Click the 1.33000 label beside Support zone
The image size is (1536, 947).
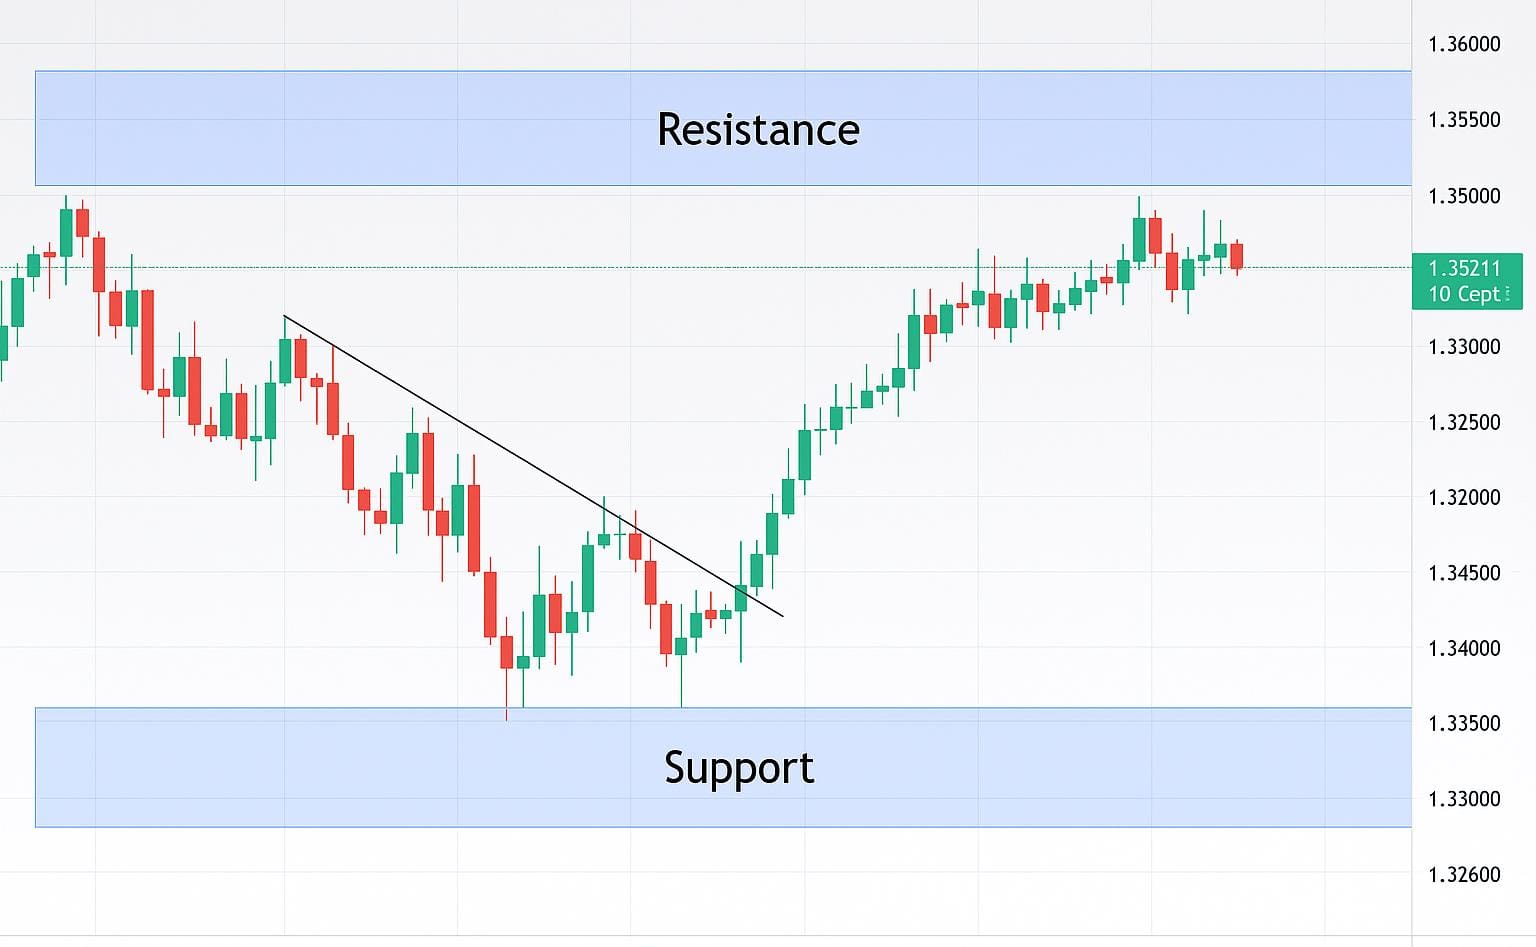1464,799
